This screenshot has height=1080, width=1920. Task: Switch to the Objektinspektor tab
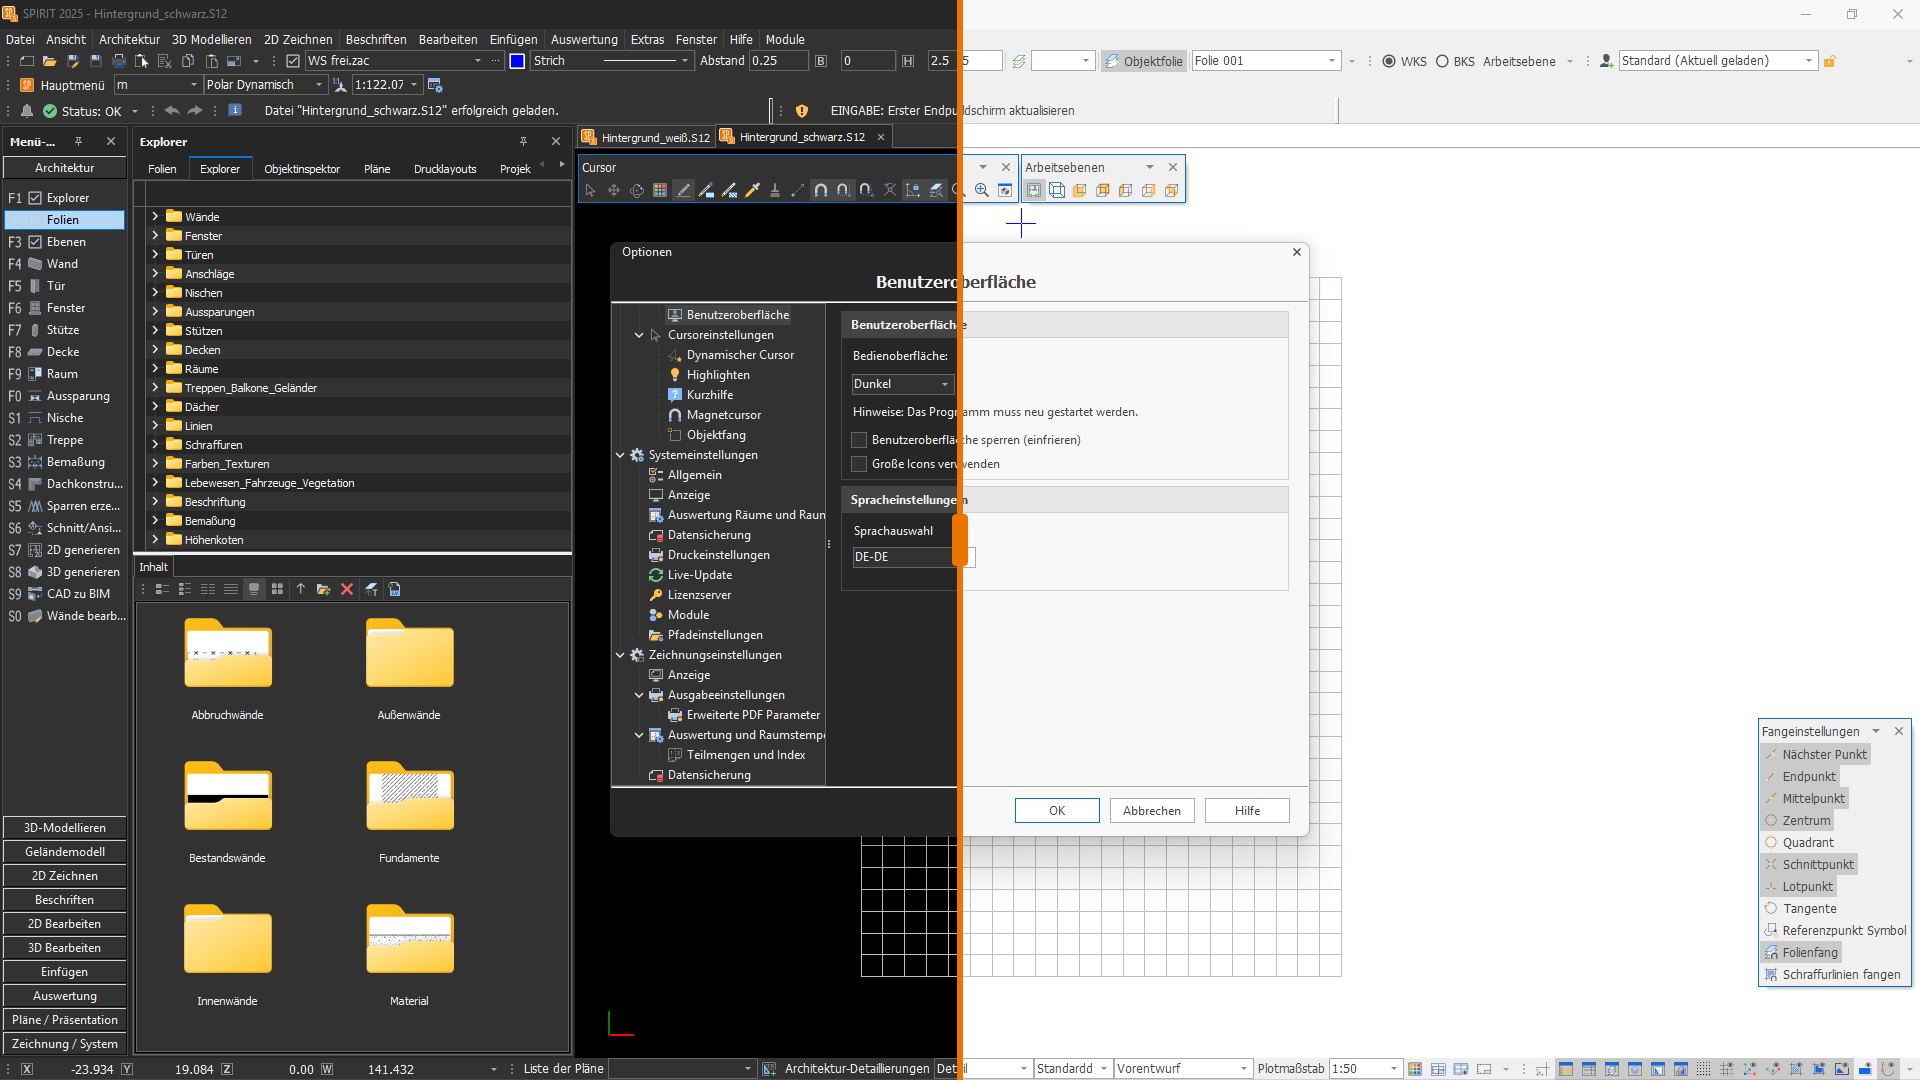pos(302,169)
